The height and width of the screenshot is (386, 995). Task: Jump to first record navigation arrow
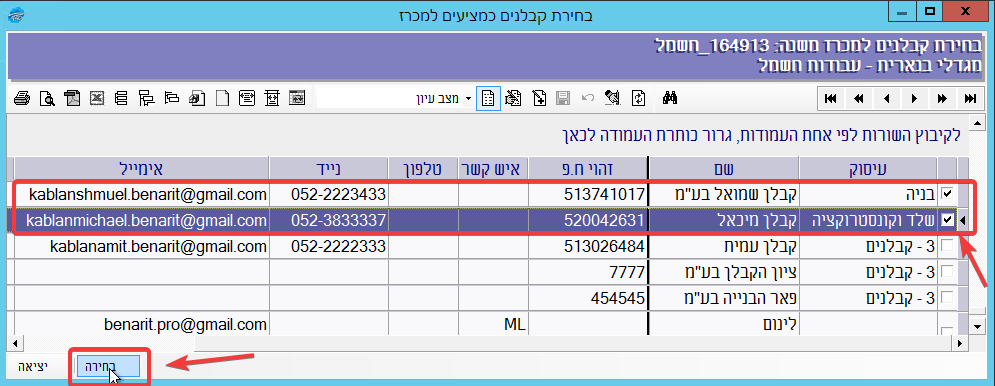pyautogui.click(x=830, y=98)
